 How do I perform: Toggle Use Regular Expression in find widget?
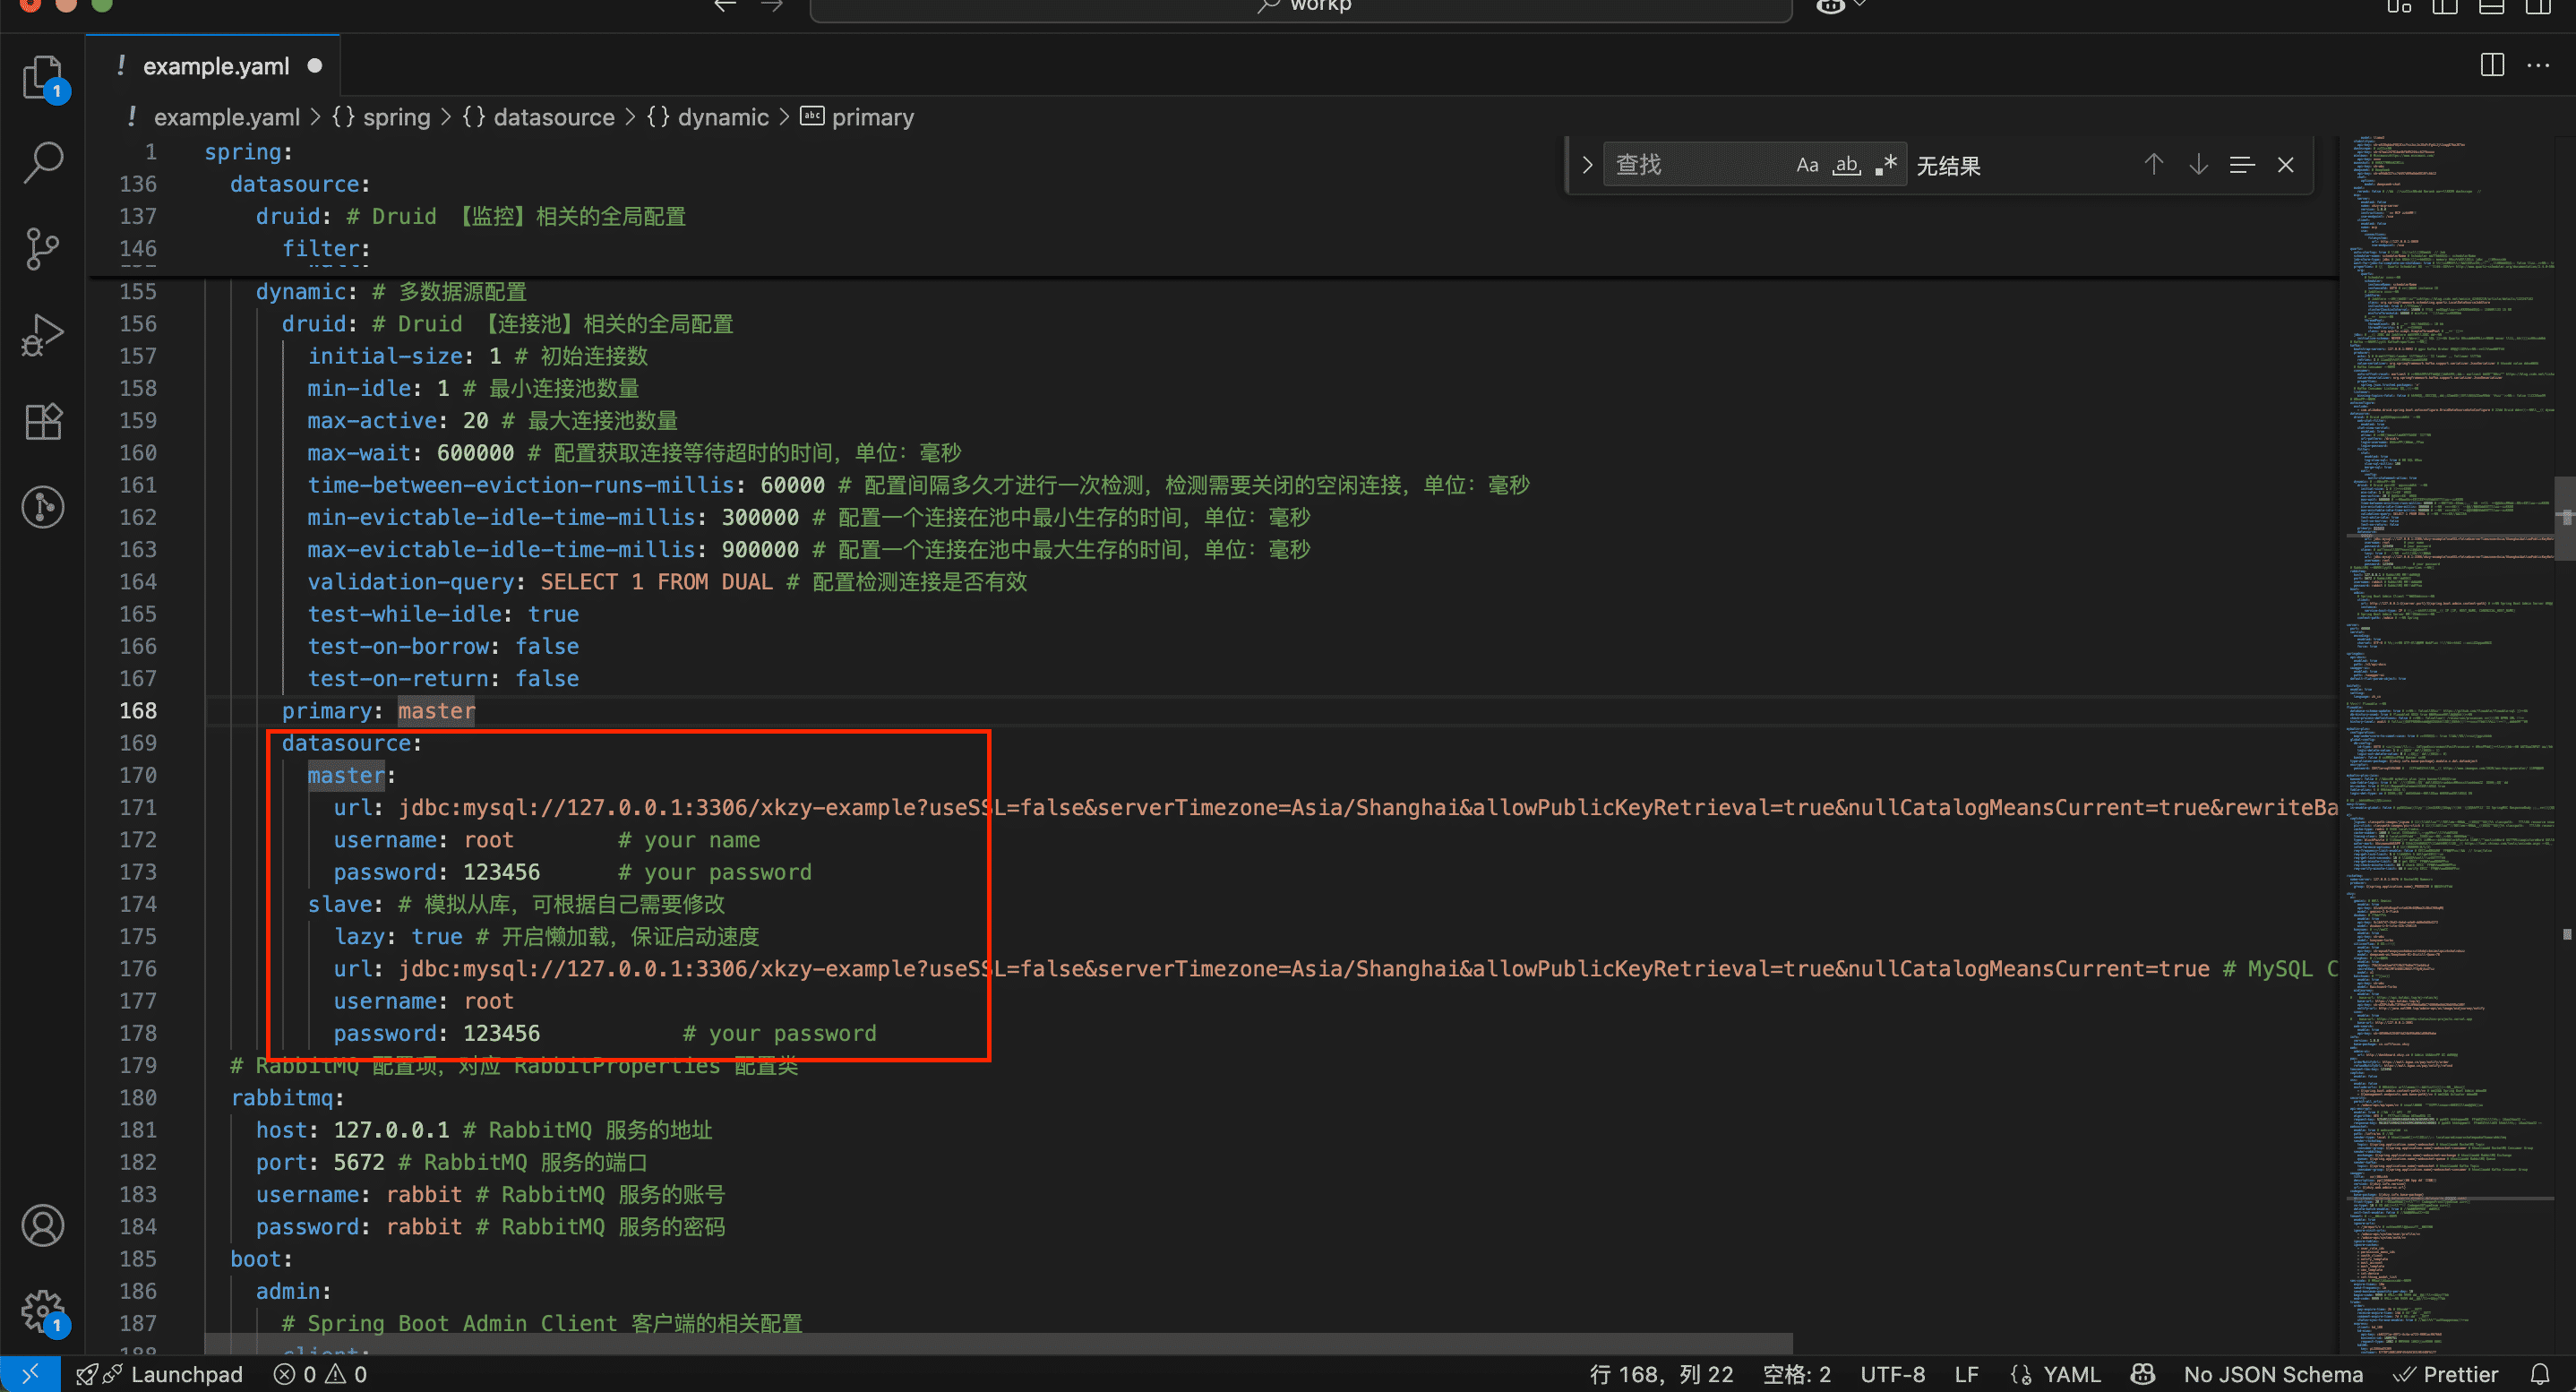[1886, 165]
